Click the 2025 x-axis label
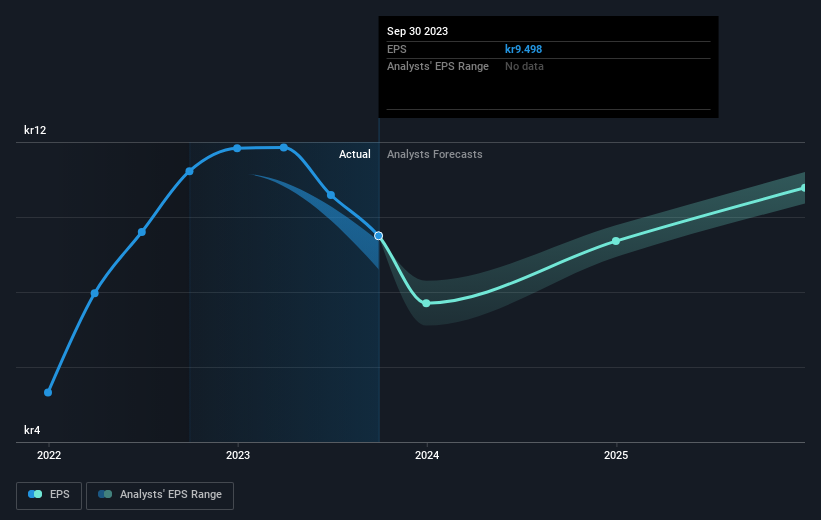This screenshot has width=821, height=520. tap(616, 455)
